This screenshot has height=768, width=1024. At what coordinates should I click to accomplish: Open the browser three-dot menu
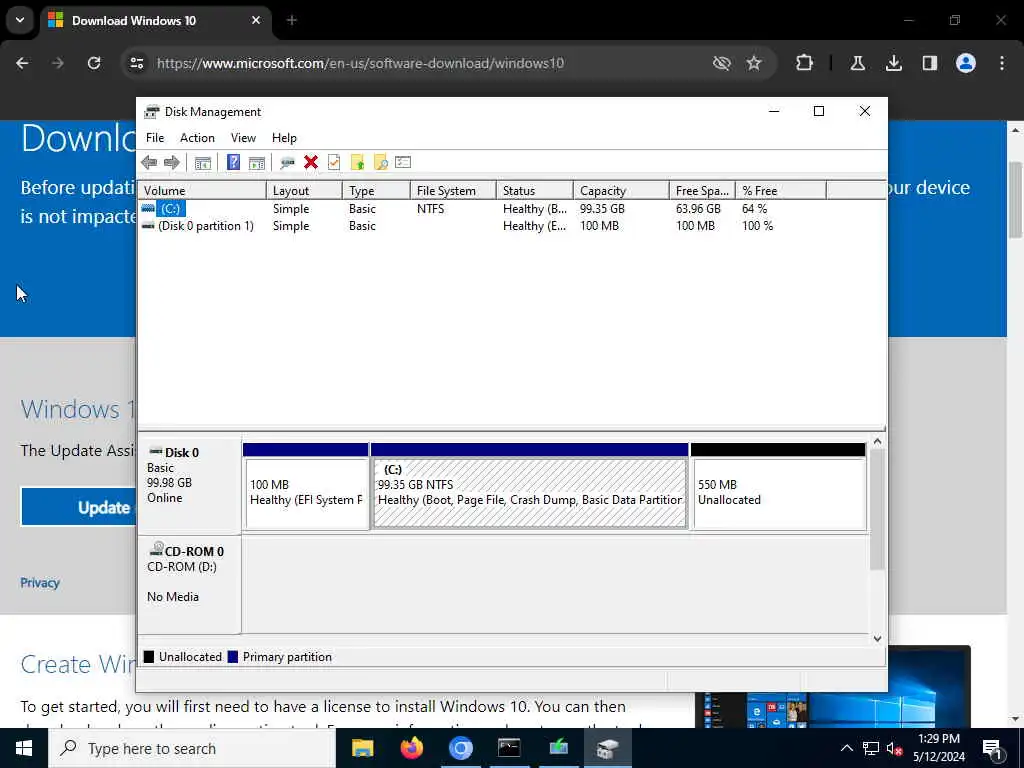click(x=1002, y=63)
